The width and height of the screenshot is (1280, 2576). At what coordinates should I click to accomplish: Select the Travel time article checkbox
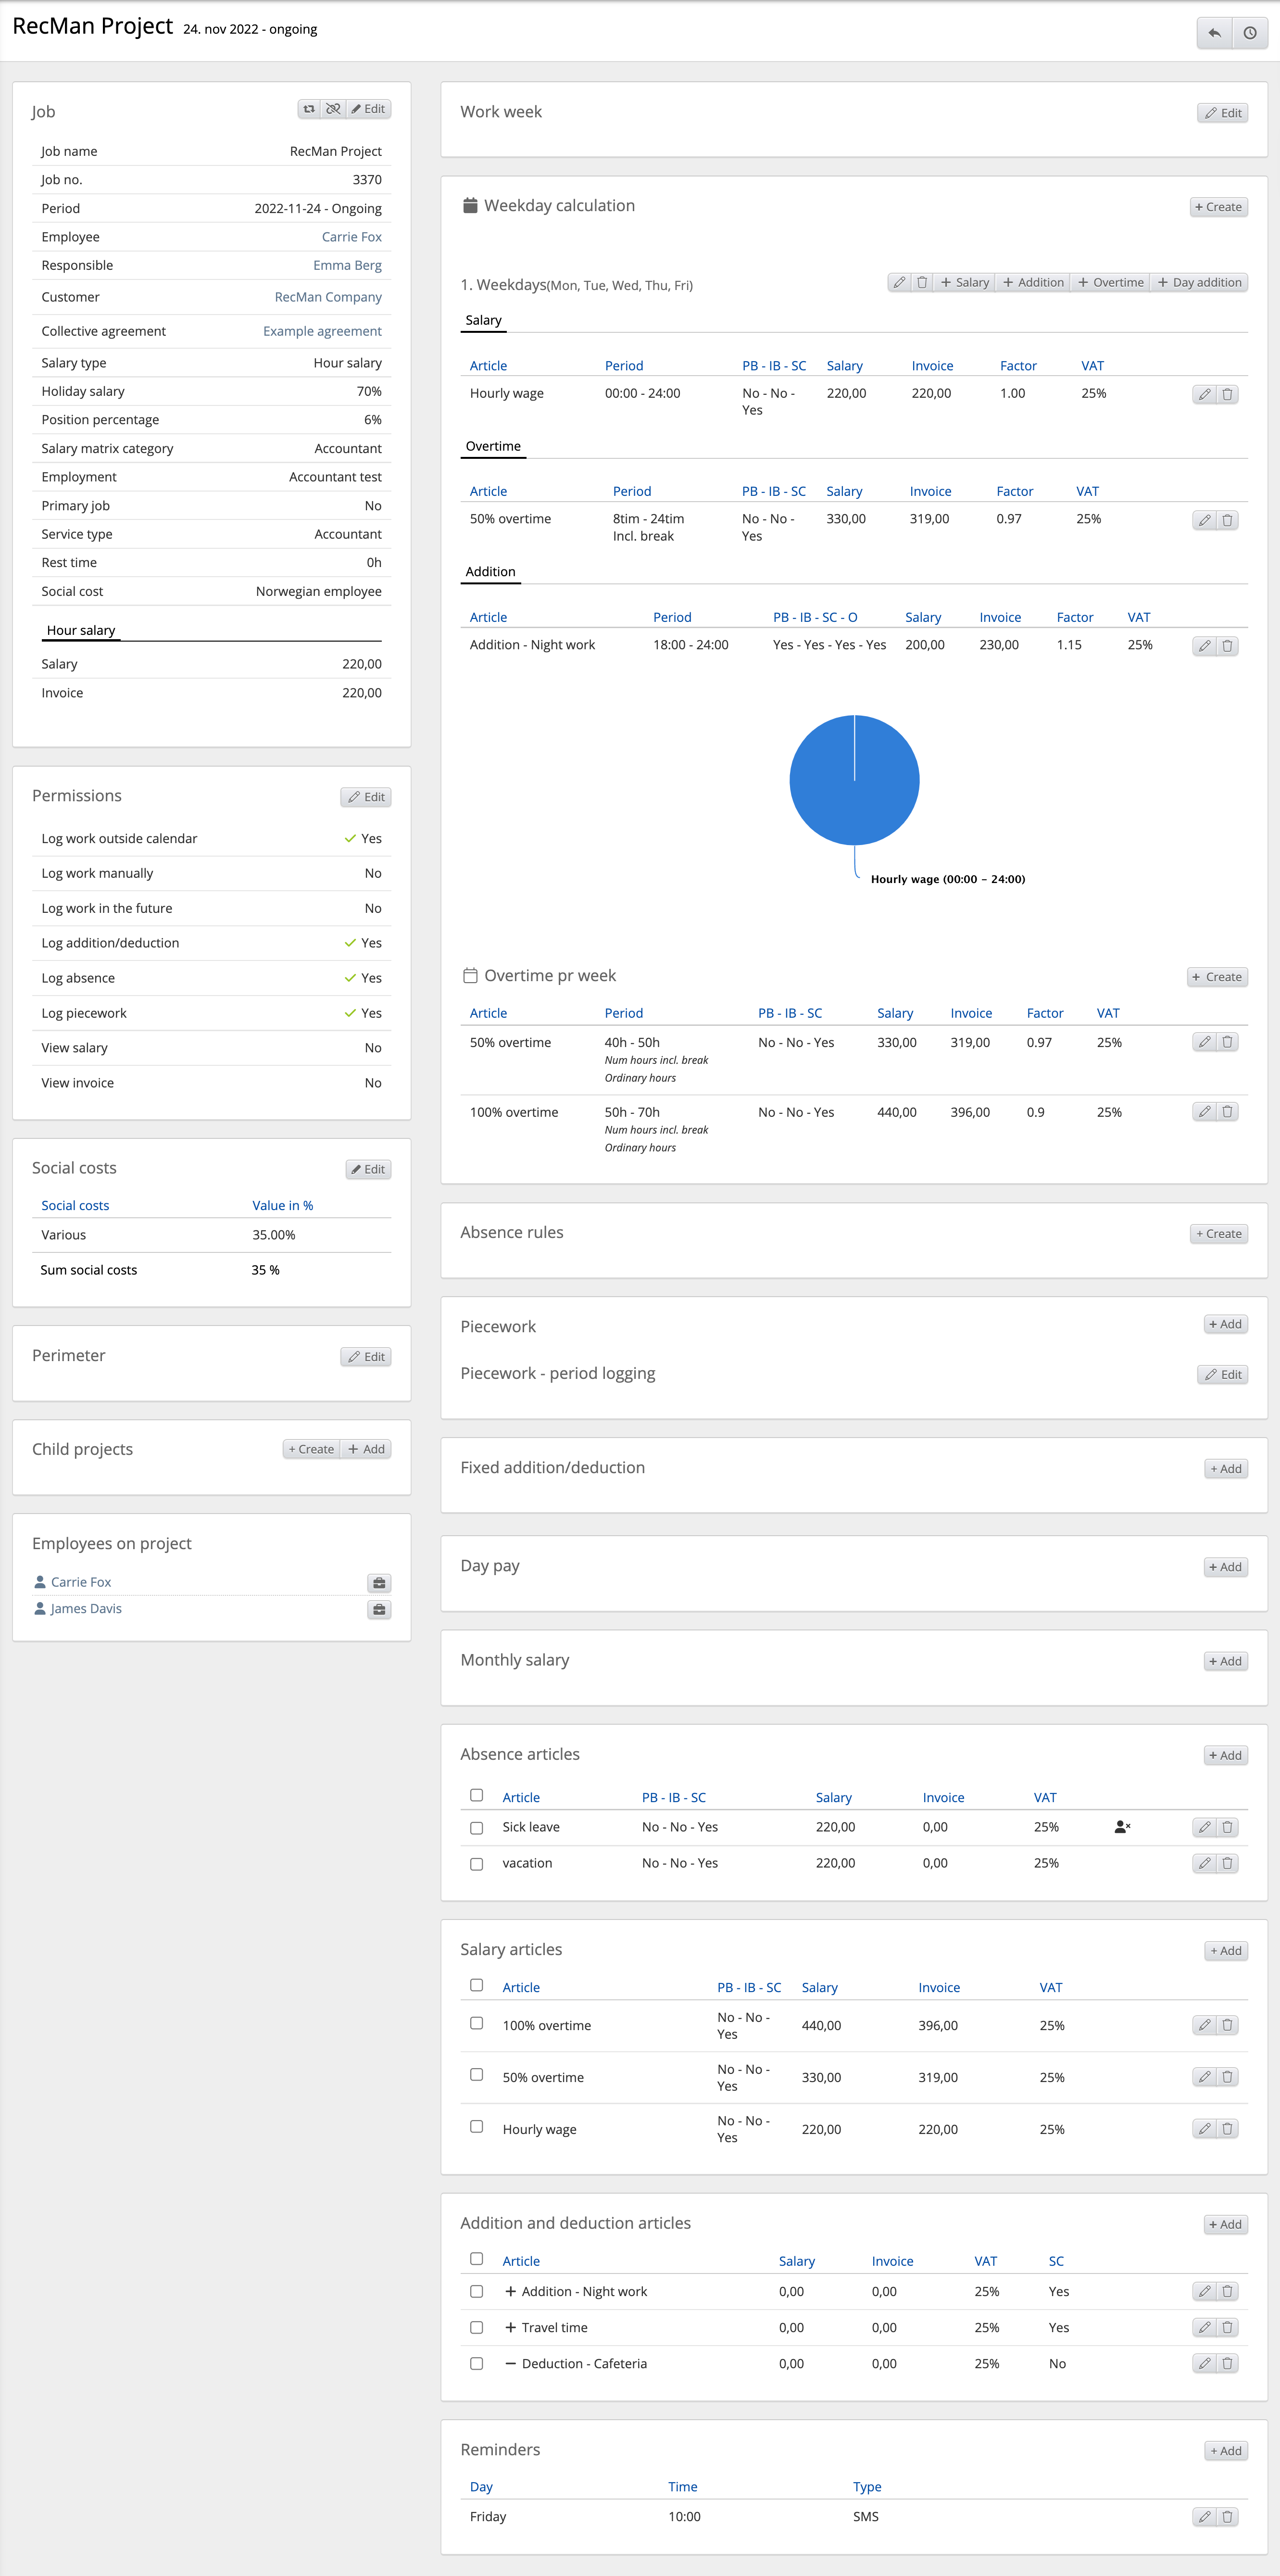(x=476, y=2328)
